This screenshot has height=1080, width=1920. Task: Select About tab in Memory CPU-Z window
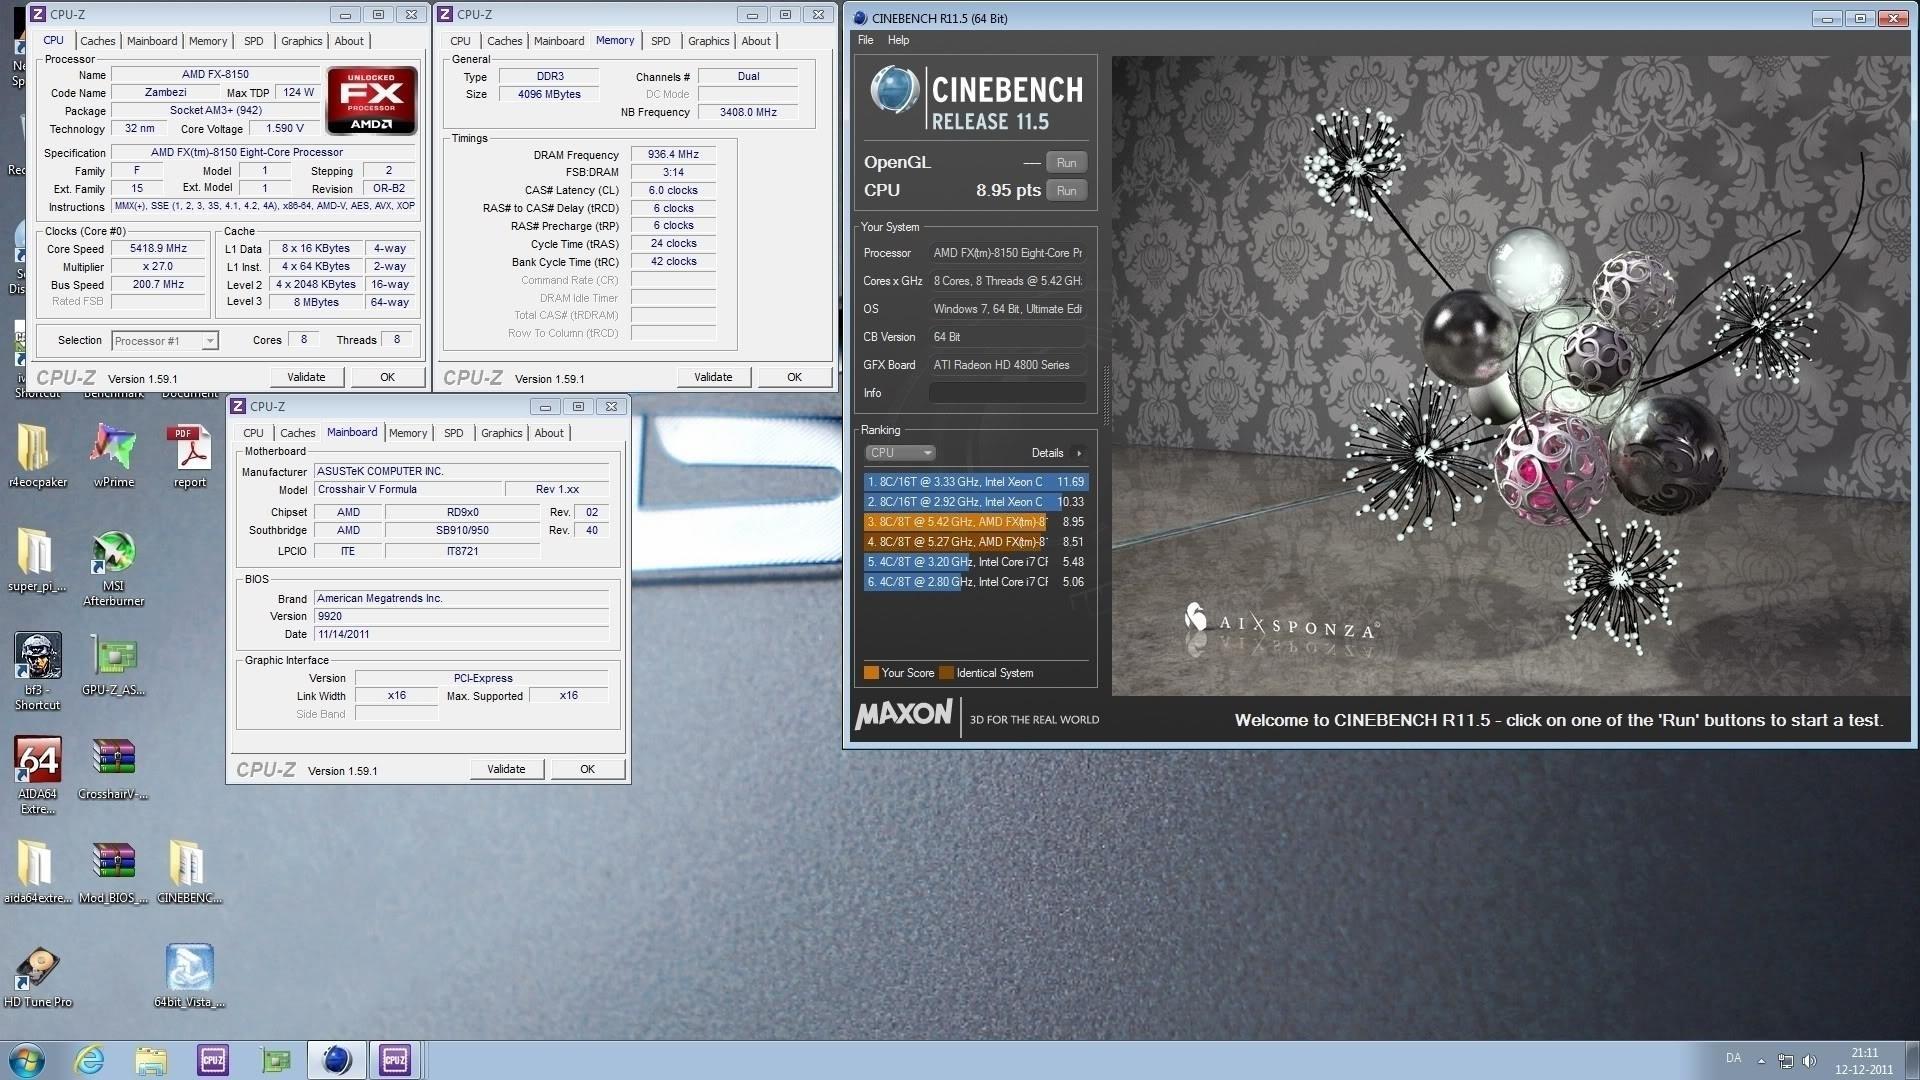coord(756,41)
